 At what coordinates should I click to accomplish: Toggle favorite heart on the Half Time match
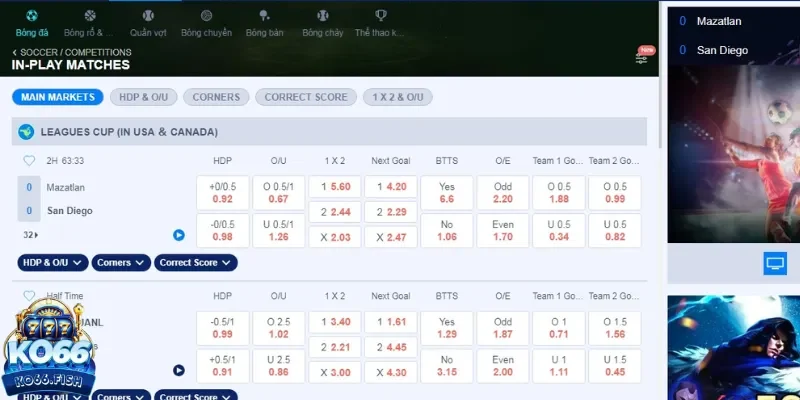[x=29, y=297]
